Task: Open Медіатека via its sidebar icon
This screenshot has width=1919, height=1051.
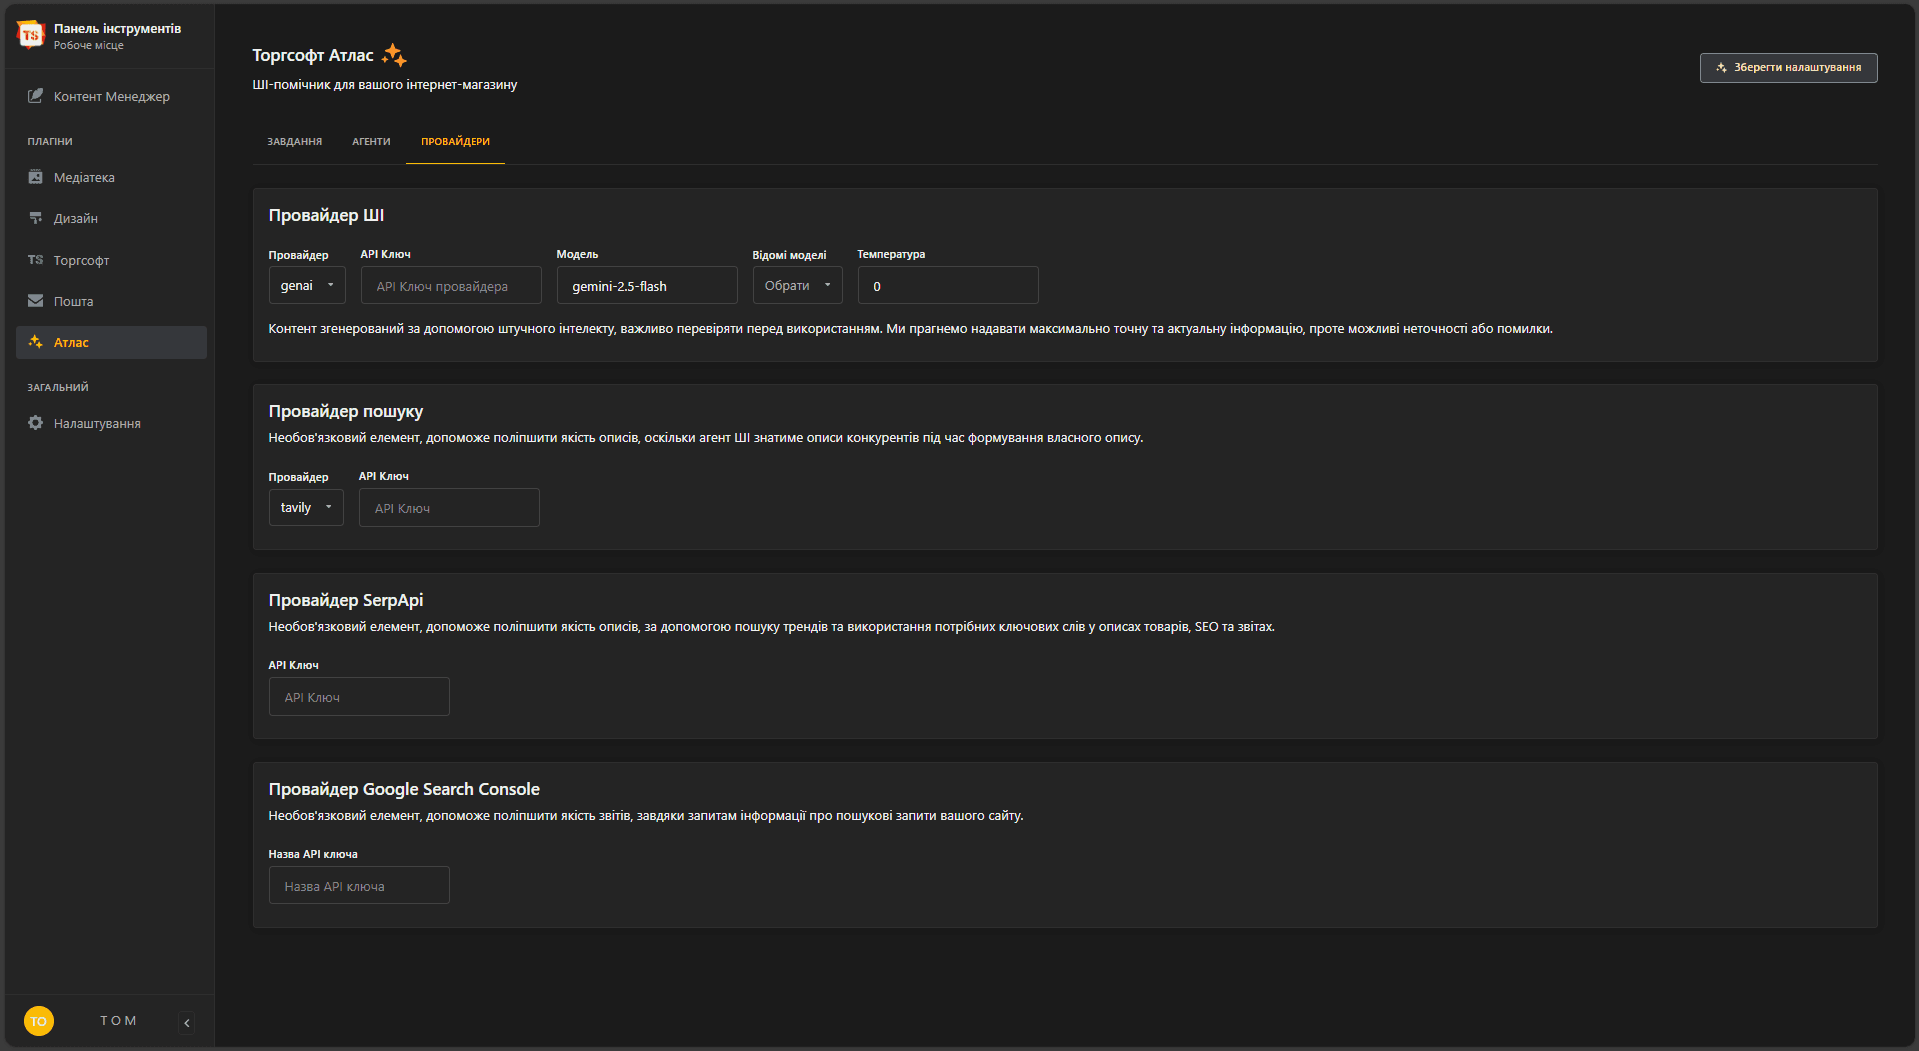Action: (35, 177)
